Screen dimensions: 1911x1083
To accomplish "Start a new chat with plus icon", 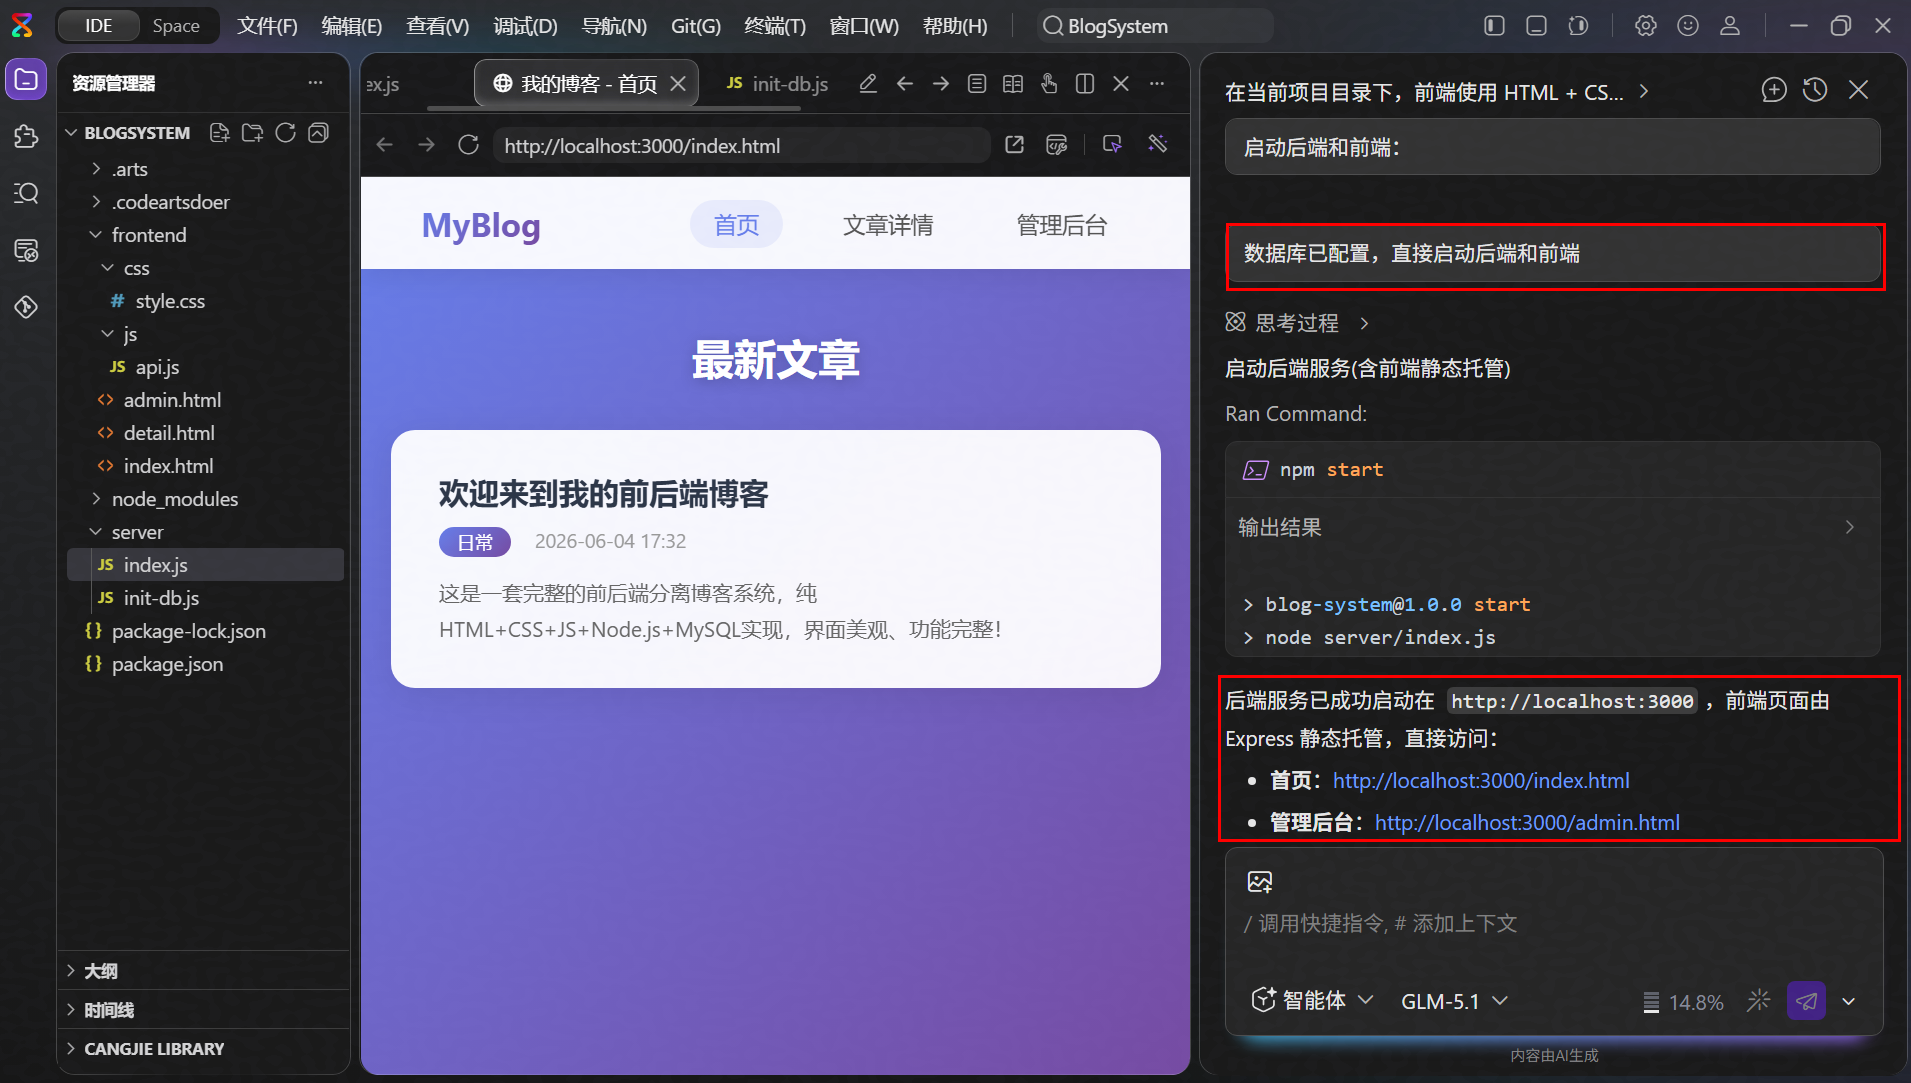I will tap(1774, 90).
